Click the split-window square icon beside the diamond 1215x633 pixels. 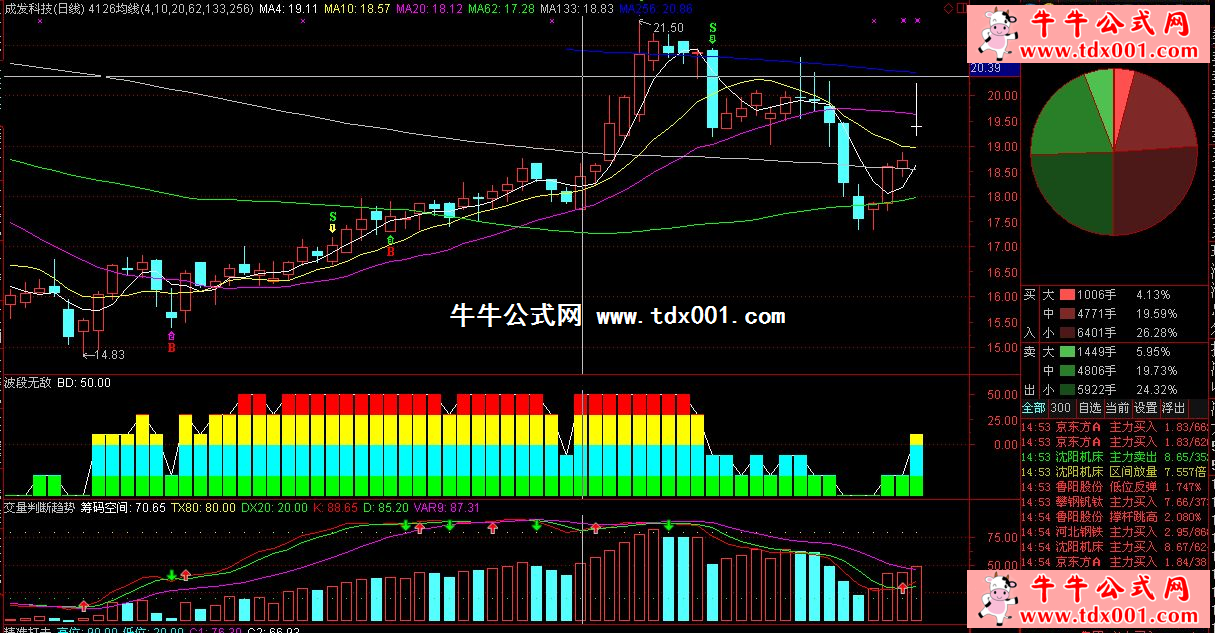coord(960,9)
